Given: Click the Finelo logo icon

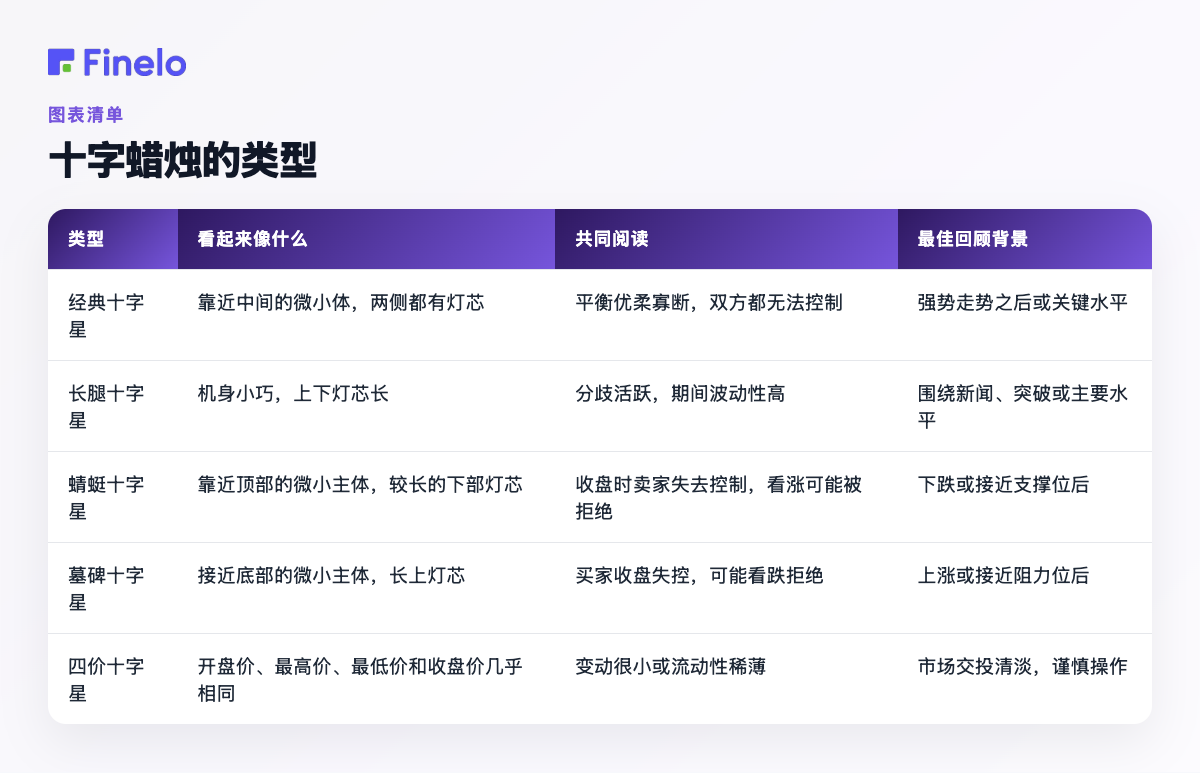Looking at the screenshot, I should pyautogui.click(x=61, y=62).
